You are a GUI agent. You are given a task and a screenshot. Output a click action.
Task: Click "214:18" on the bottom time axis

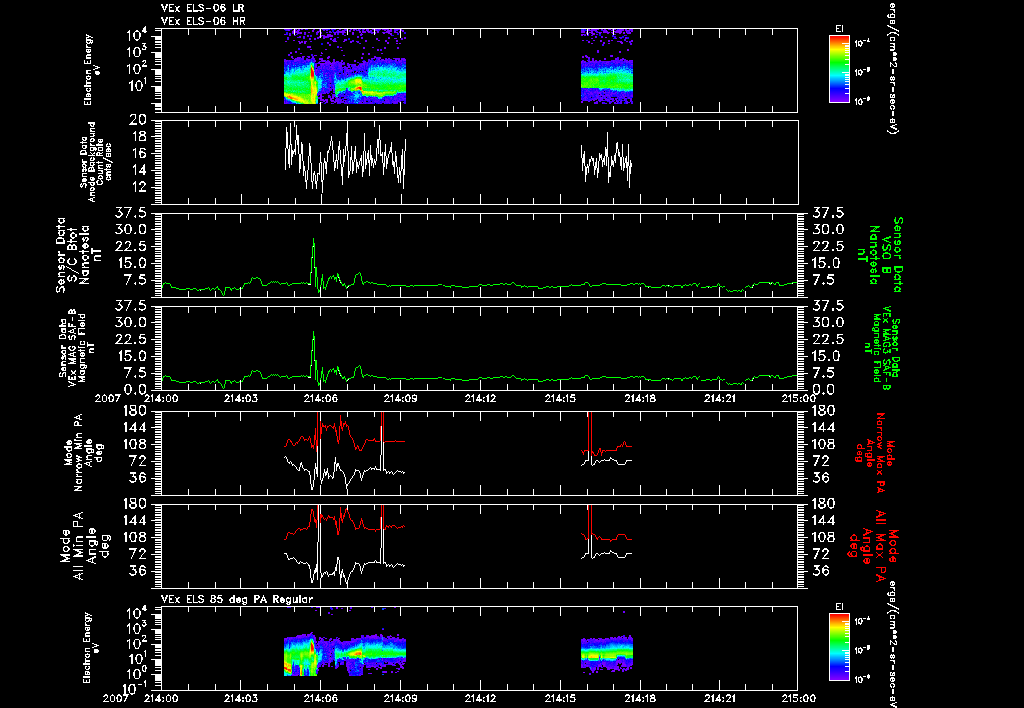[x=641, y=698]
